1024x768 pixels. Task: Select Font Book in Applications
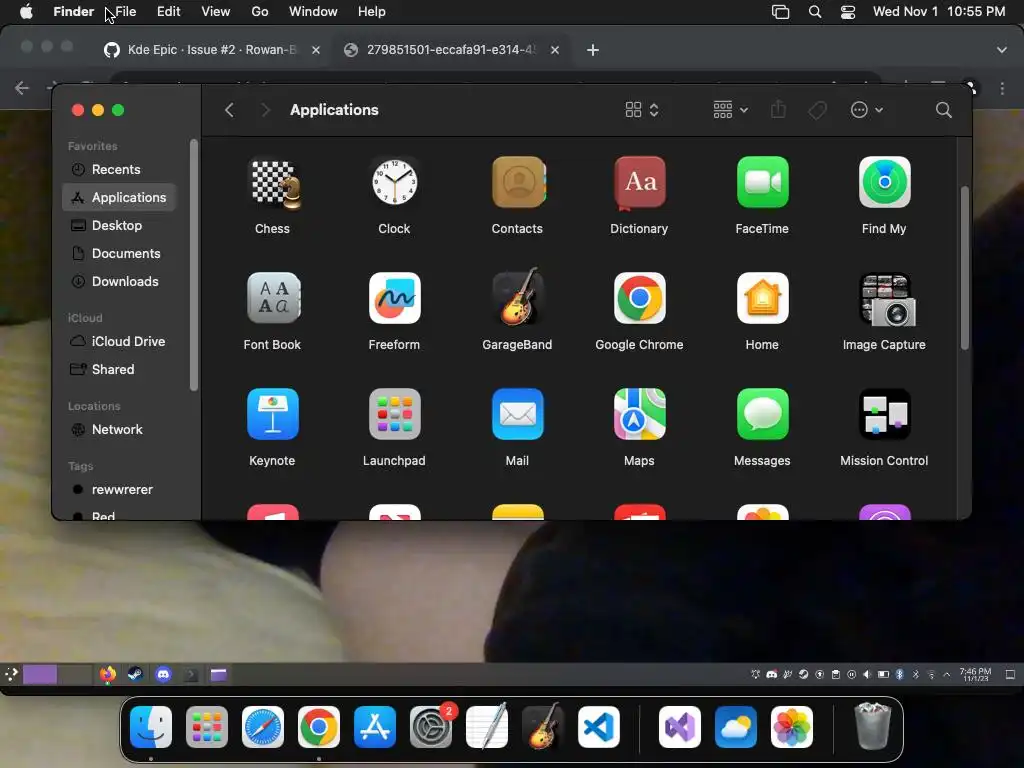click(x=272, y=298)
